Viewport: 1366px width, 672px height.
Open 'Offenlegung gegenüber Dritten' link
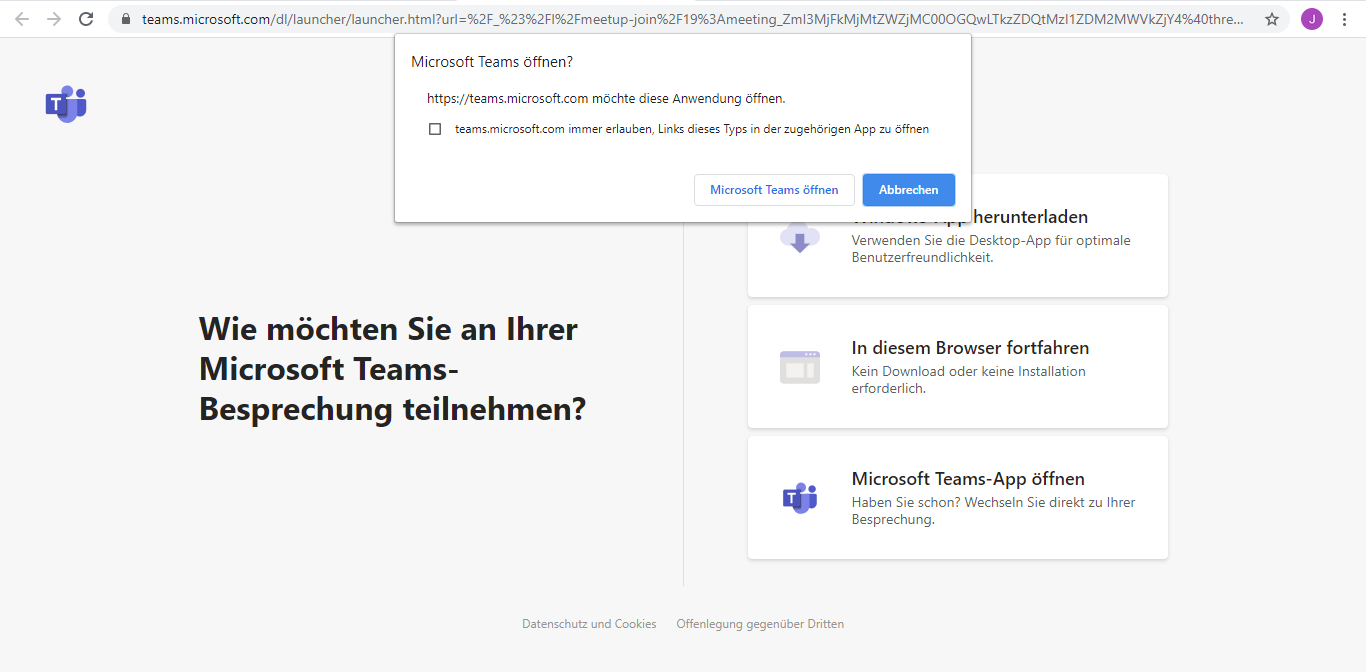[759, 624]
